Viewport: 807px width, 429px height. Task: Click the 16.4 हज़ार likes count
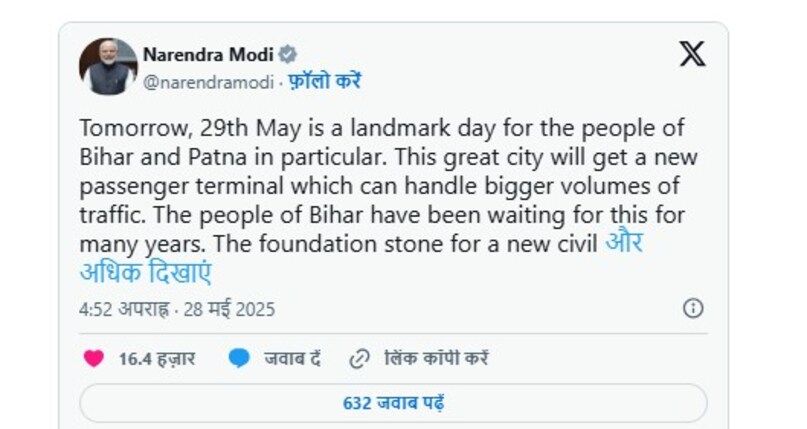pyautogui.click(x=156, y=358)
